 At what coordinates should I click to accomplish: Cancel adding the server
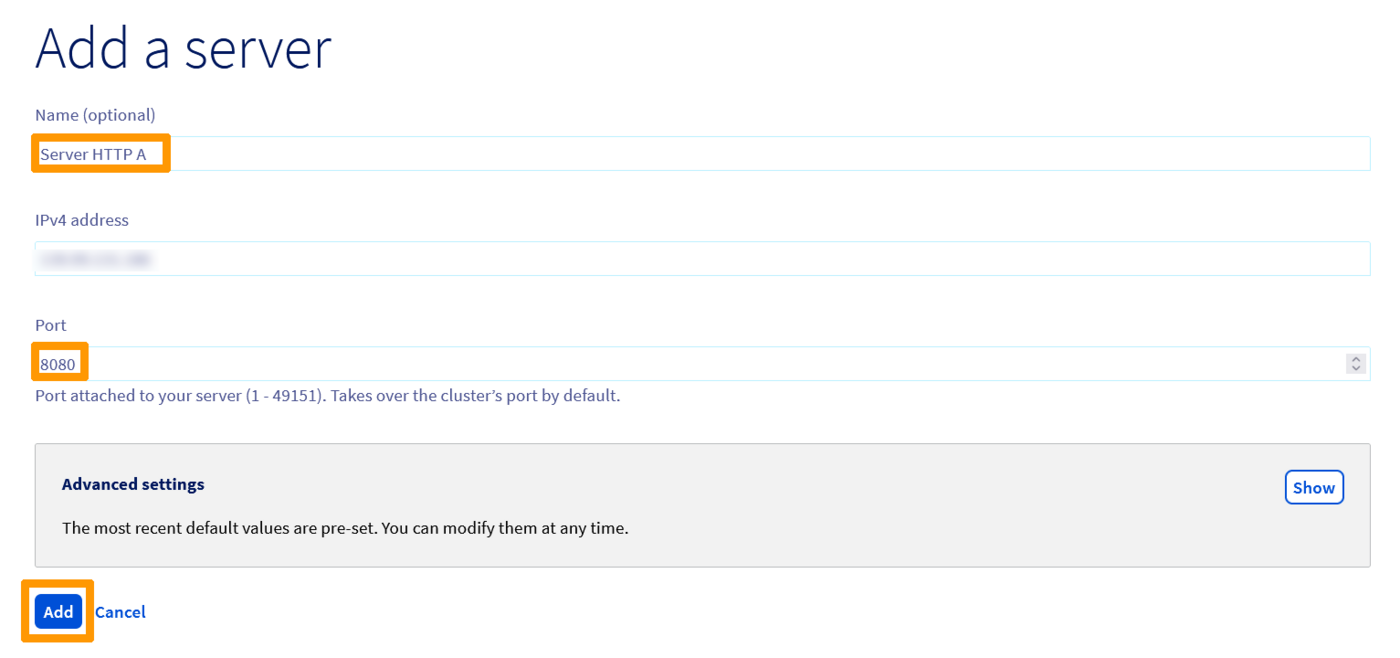pos(120,611)
